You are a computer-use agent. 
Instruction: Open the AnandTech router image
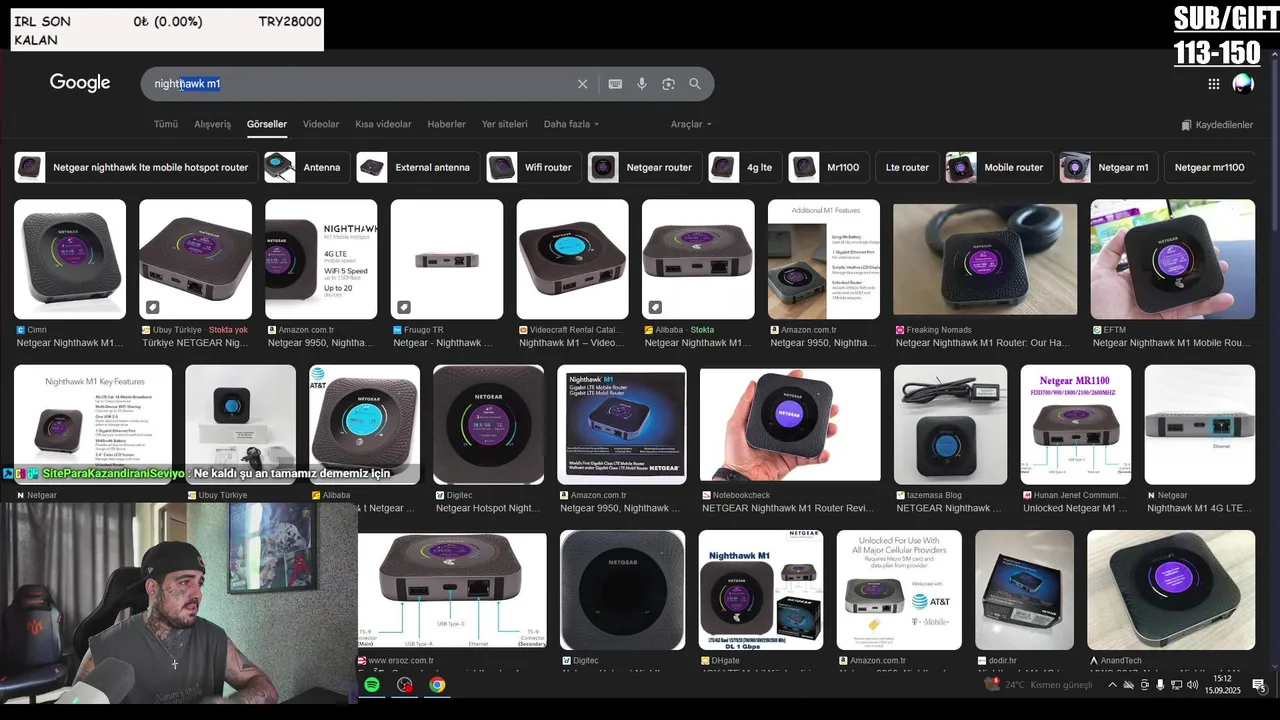(1171, 590)
